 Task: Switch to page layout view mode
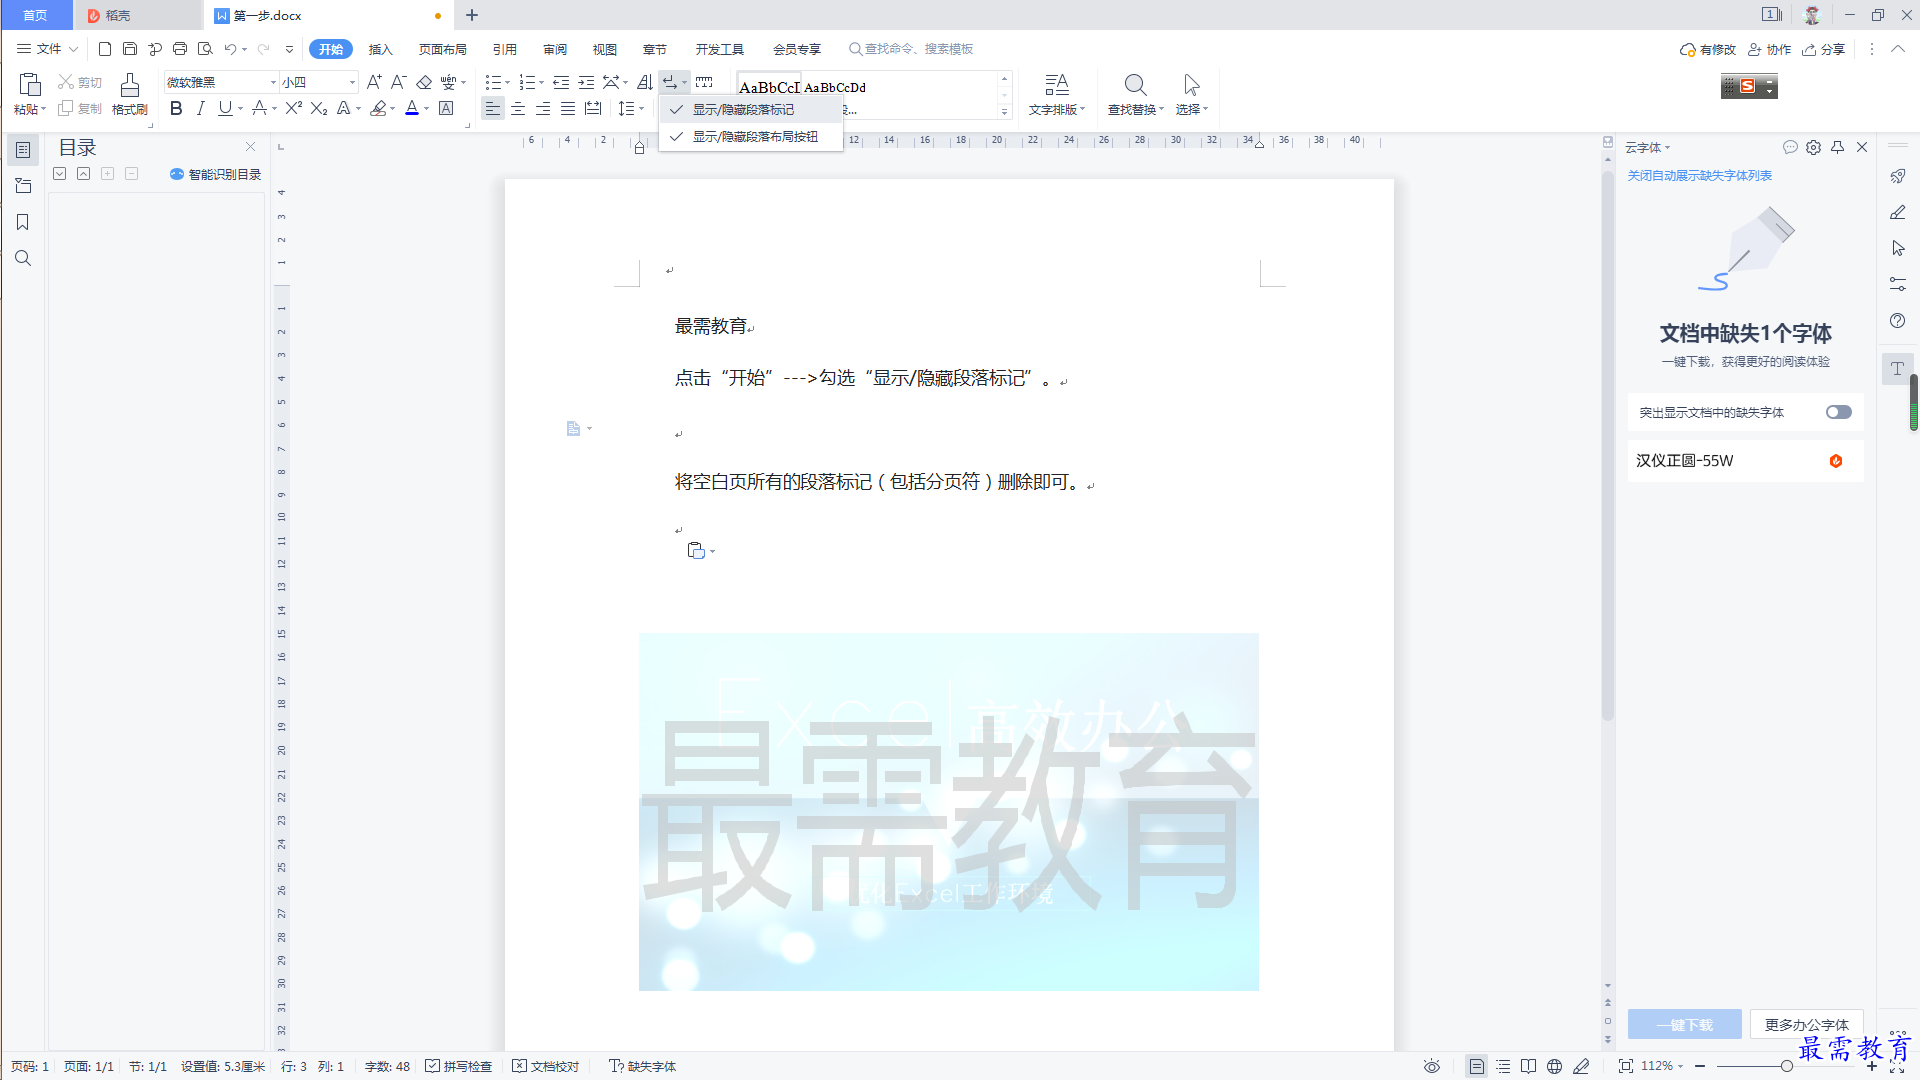coord(1476,1066)
